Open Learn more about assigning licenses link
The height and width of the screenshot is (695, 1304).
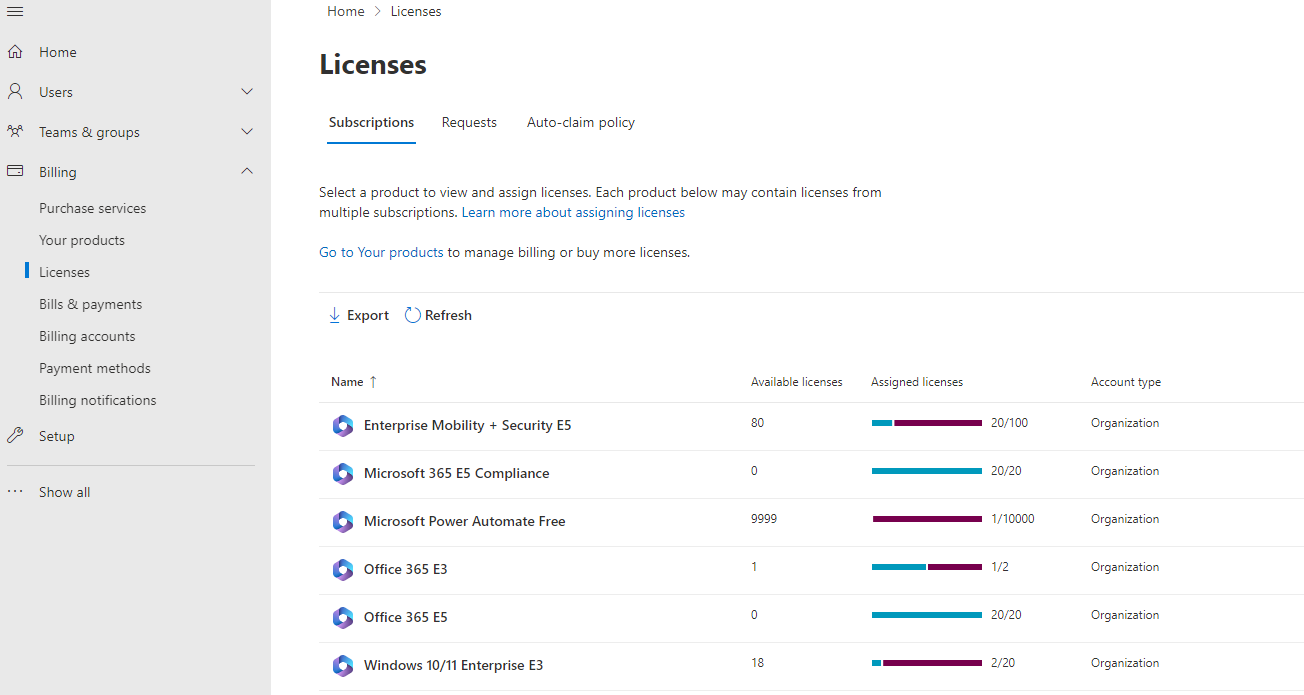(573, 212)
